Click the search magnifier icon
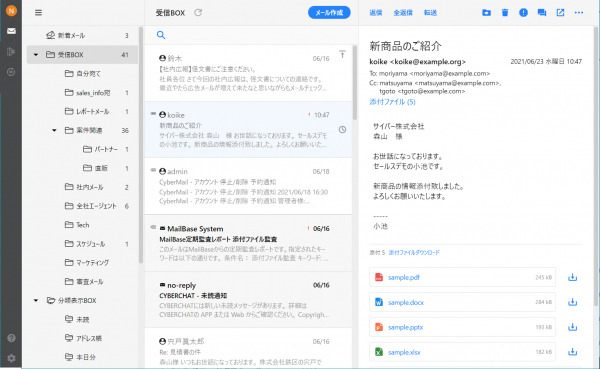Screen dimensions: 600x369 click(161, 35)
